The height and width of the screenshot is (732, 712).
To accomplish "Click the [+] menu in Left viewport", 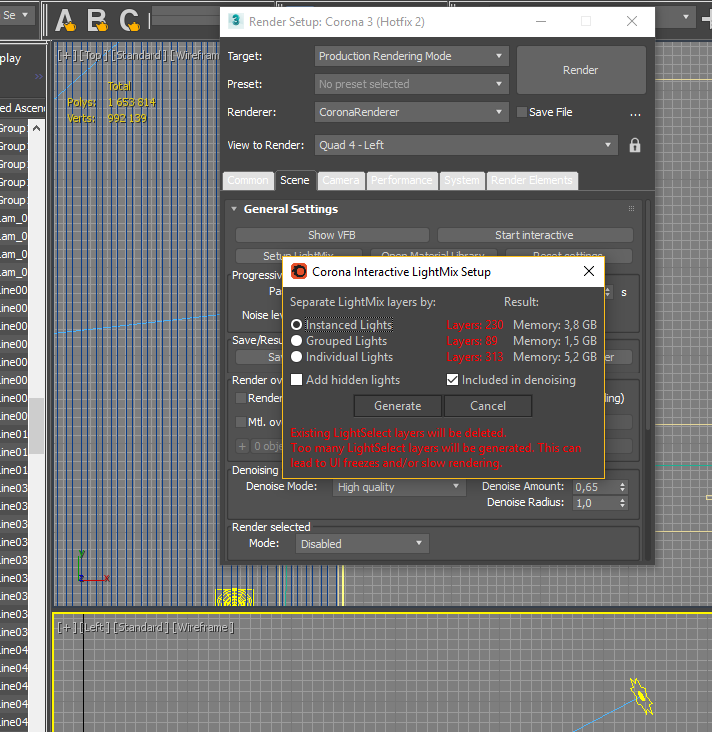I will [x=67, y=627].
